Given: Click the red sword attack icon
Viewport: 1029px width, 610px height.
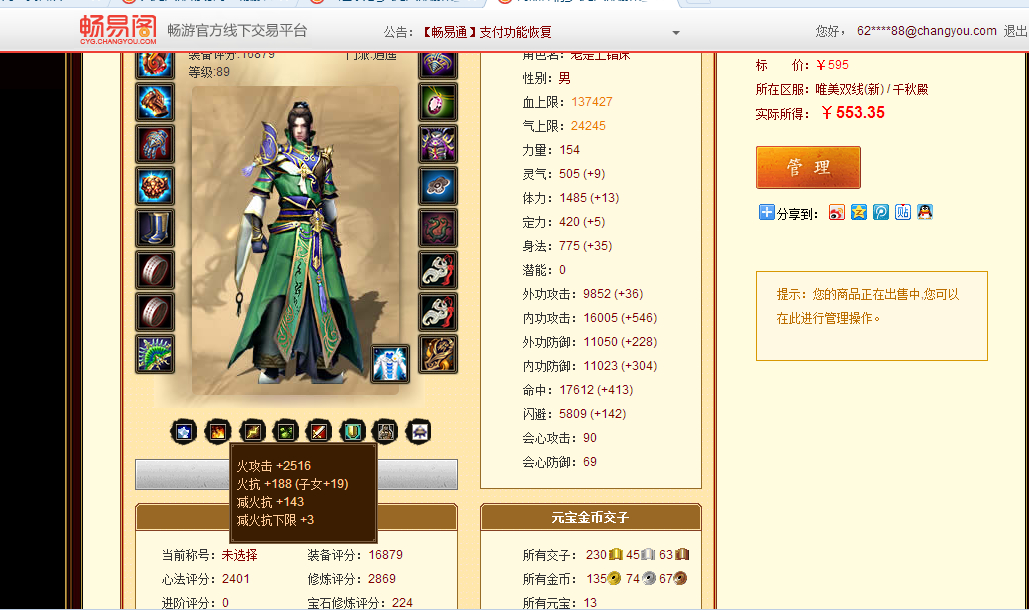Looking at the screenshot, I should (x=319, y=432).
